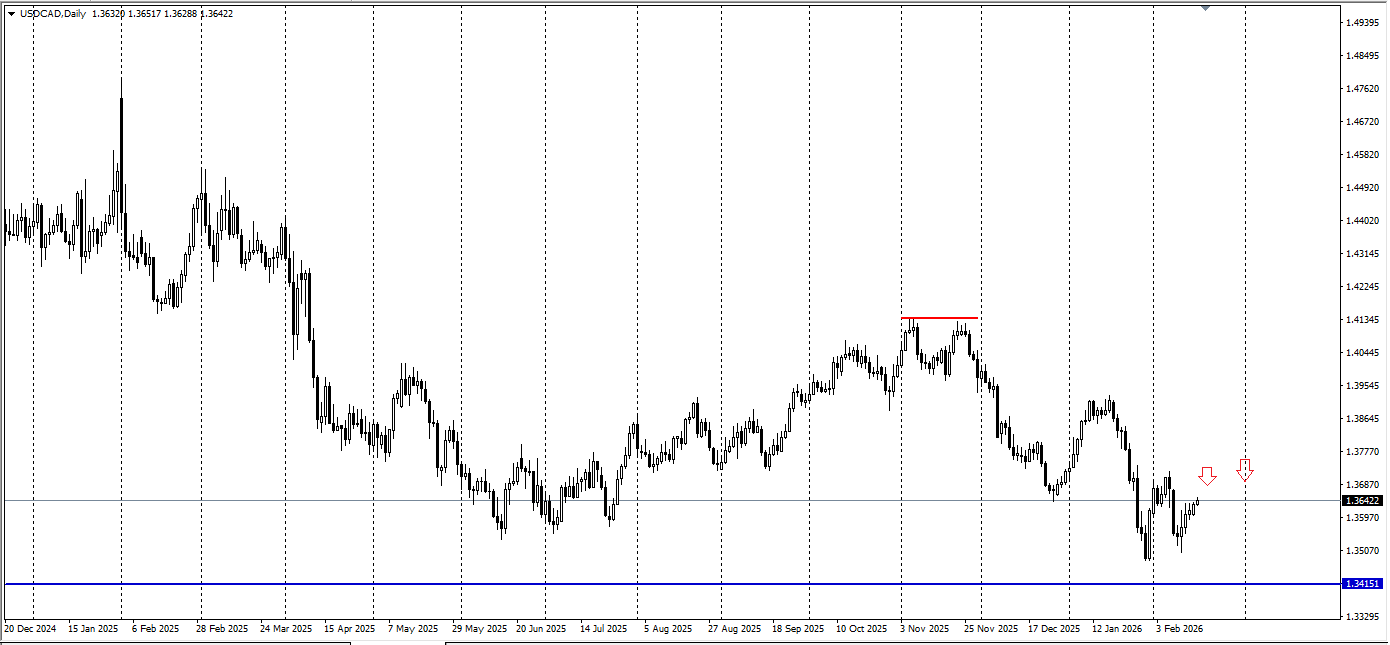Image resolution: width=1390 pixels, height=645 pixels.
Task: Click the 25 Nov 2025 date label
Action: (989, 630)
